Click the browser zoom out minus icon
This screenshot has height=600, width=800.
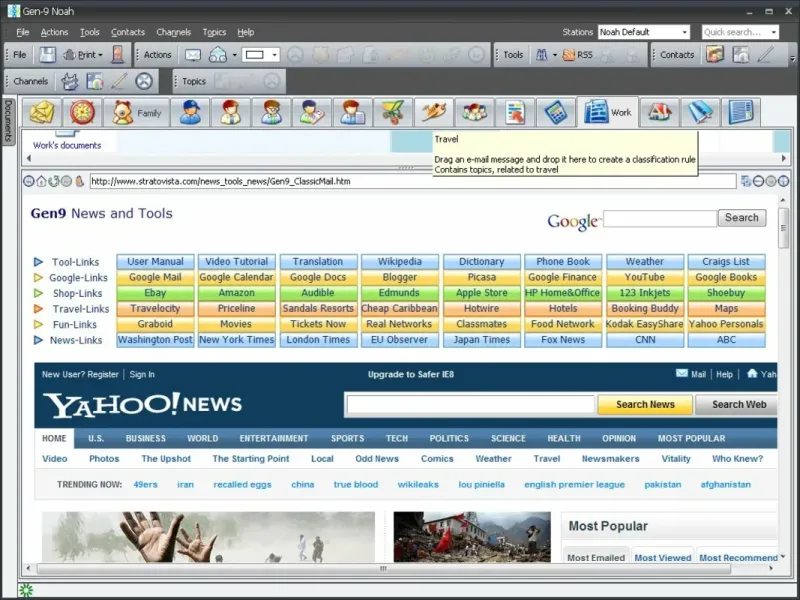click(x=758, y=181)
